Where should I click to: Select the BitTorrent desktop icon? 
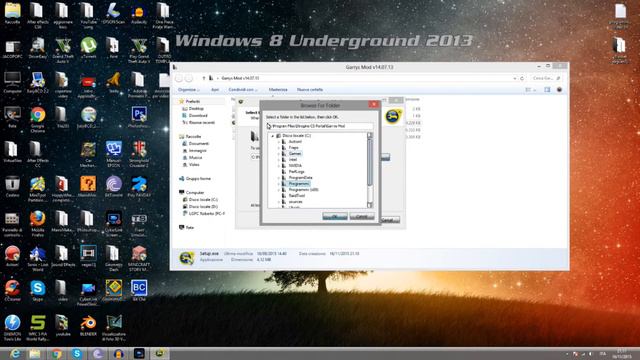point(113,187)
